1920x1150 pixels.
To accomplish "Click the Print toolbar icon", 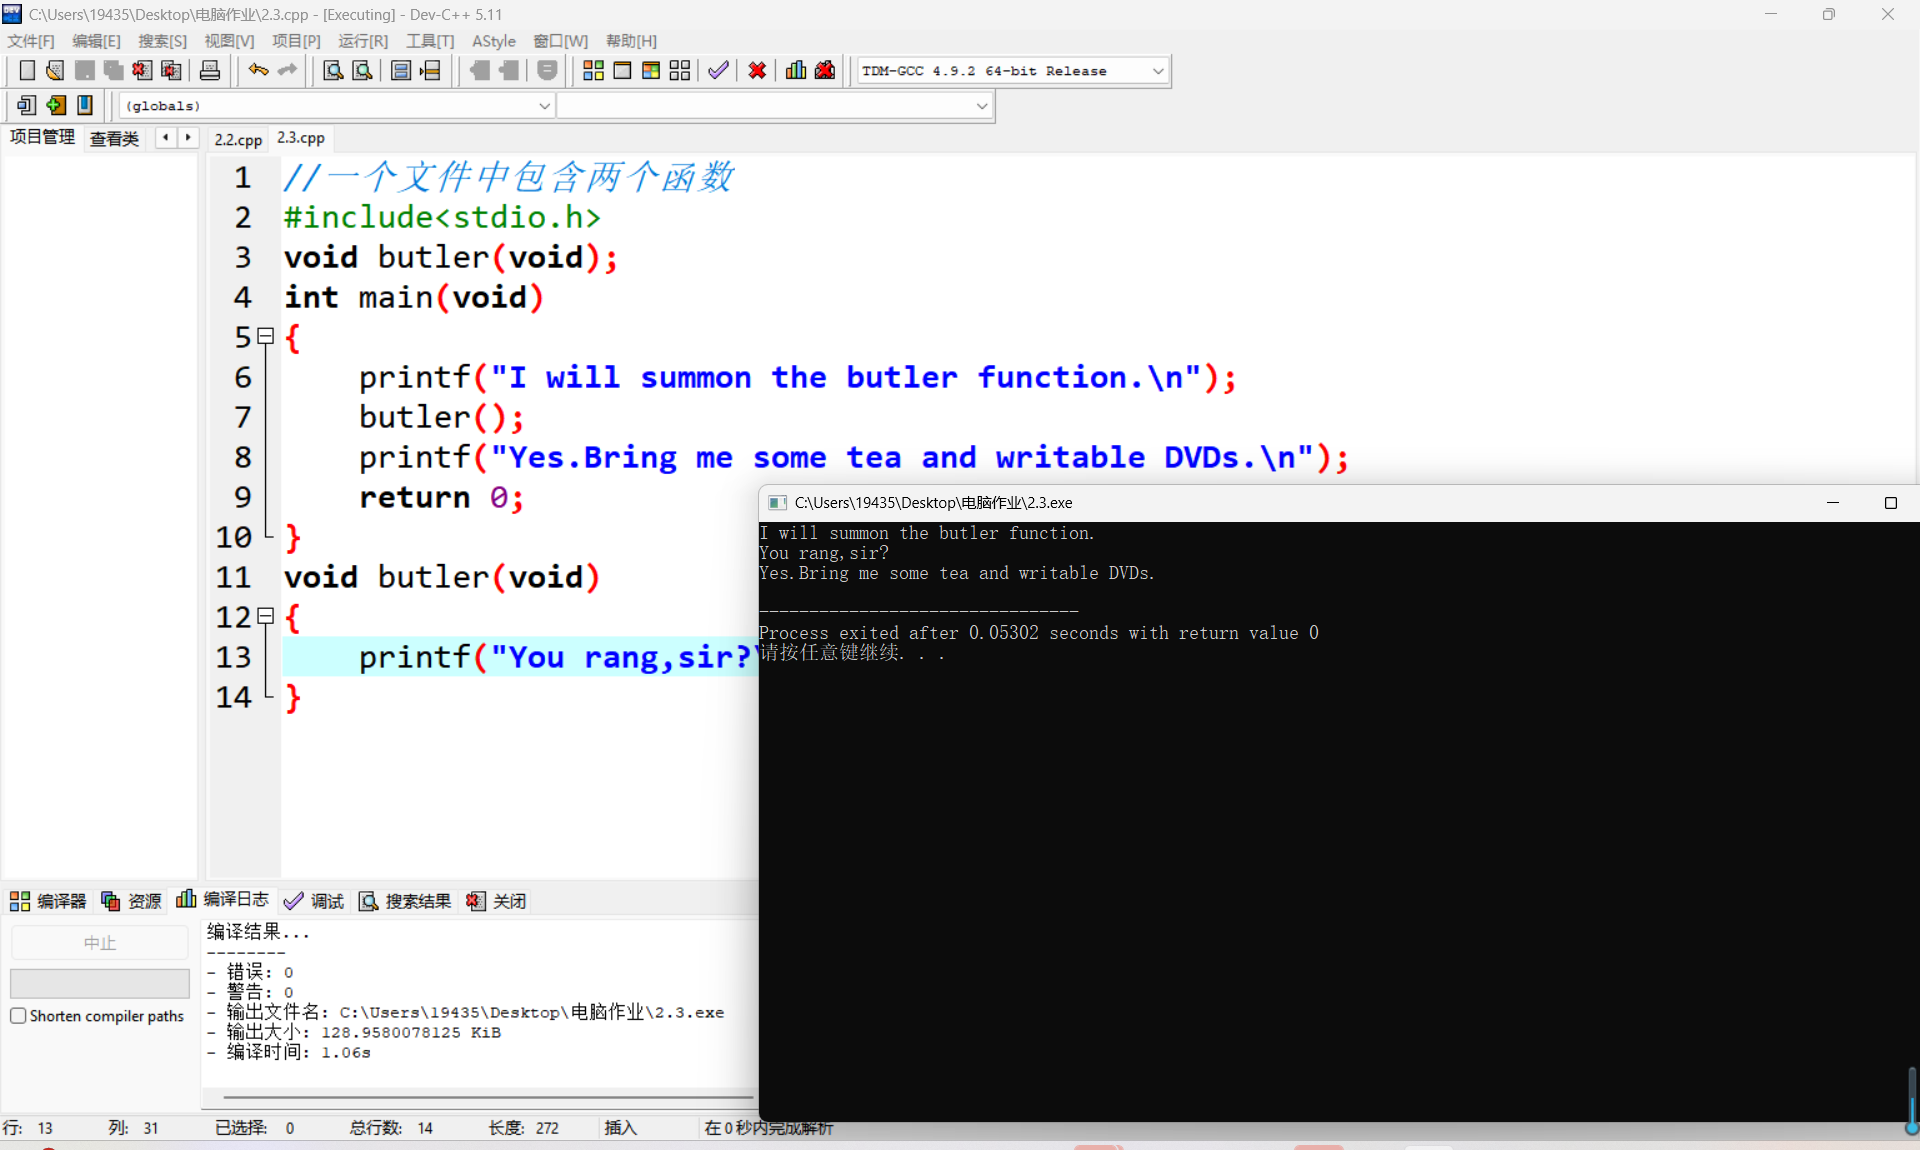I will (210, 70).
